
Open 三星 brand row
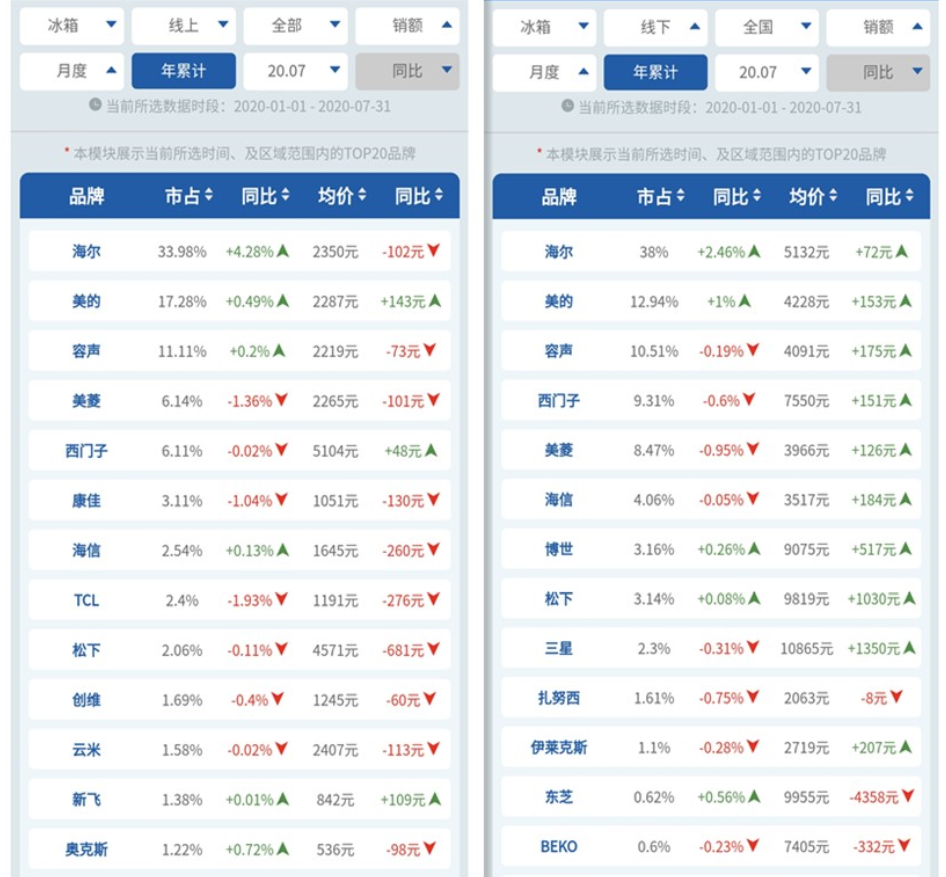(x=711, y=648)
